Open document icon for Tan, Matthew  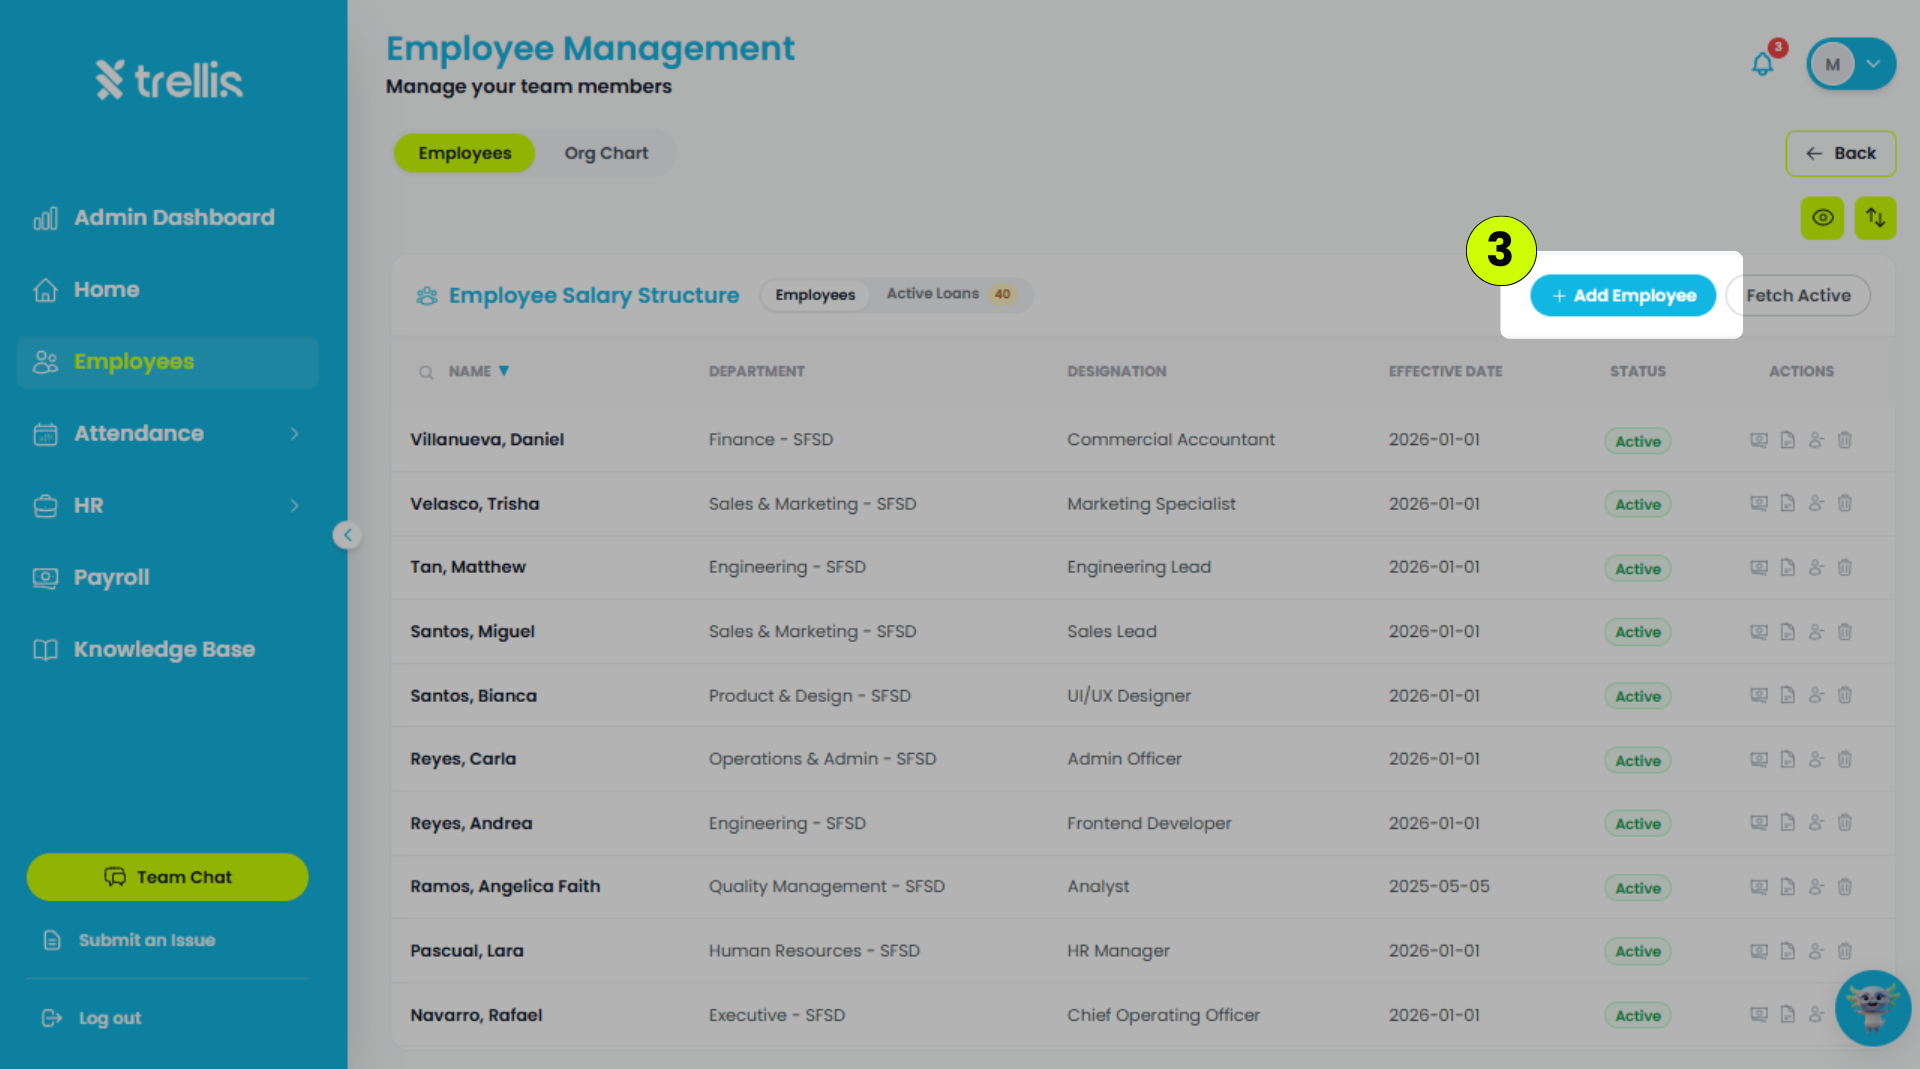click(1787, 567)
